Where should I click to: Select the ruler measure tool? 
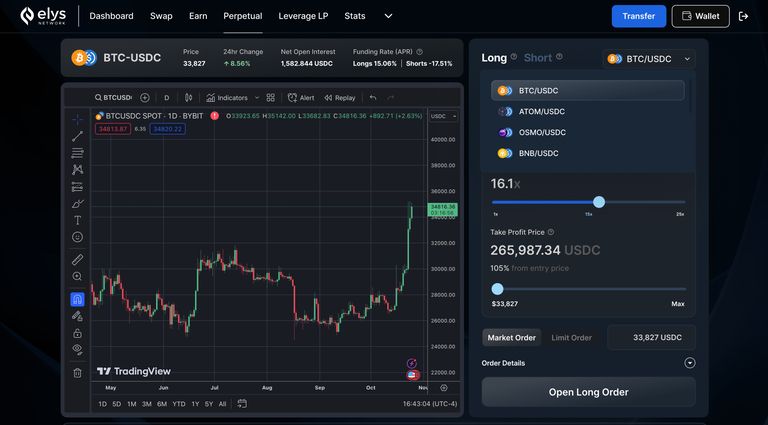click(x=77, y=259)
